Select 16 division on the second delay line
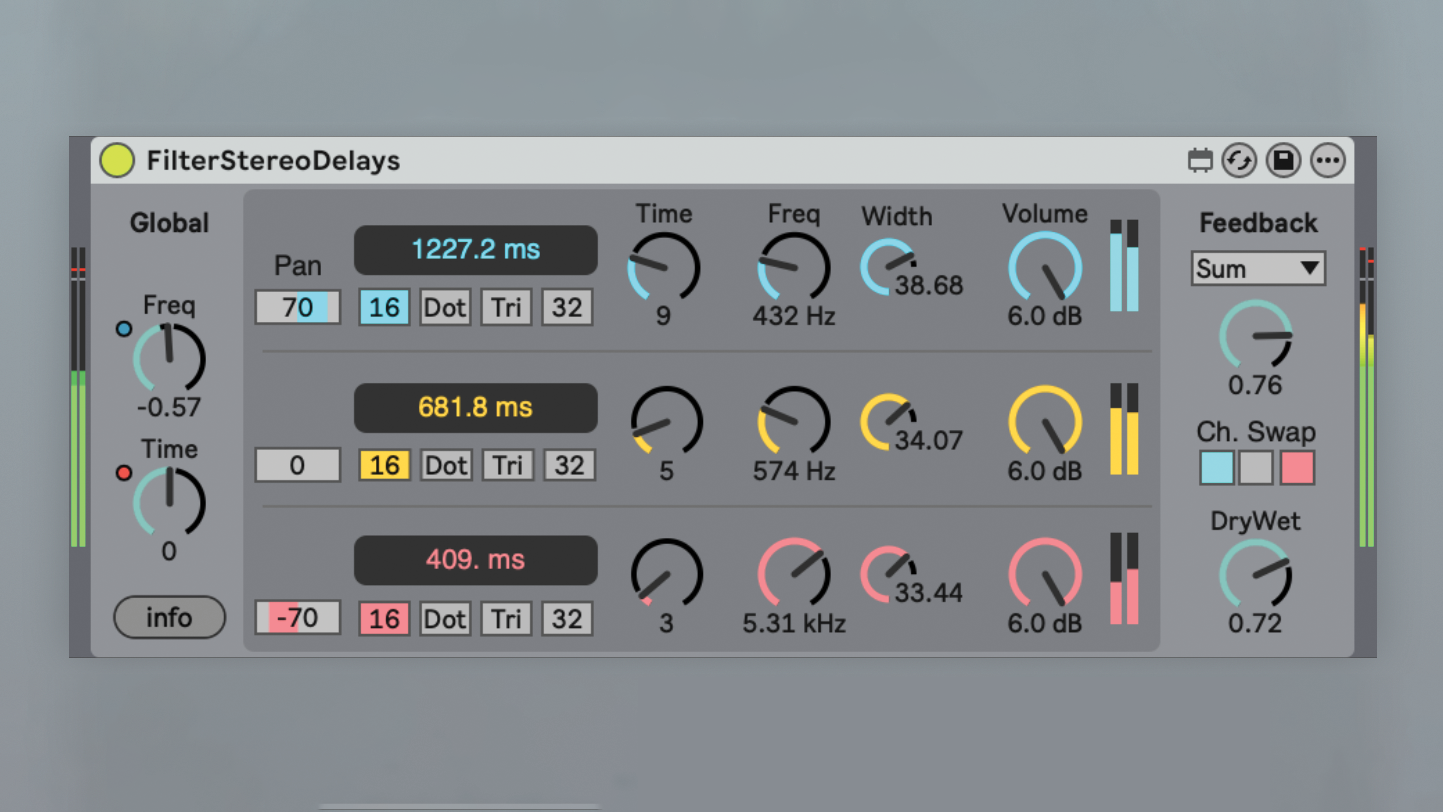Screen dimensions: 1443x812 click(x=384, y=464)
